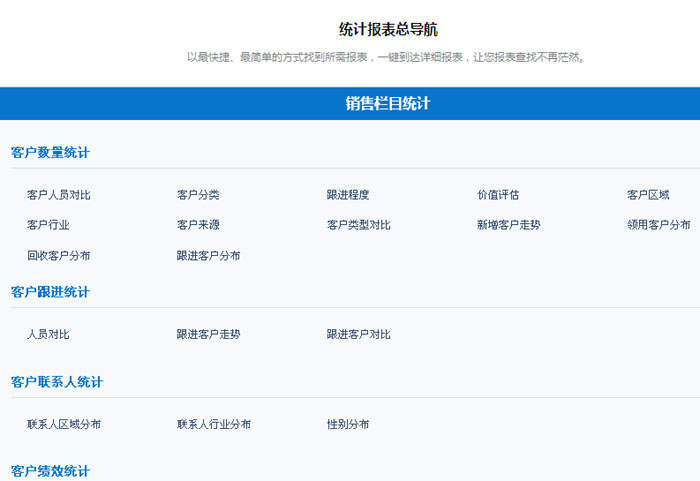Open the 价值评估 report

(498, 195)
